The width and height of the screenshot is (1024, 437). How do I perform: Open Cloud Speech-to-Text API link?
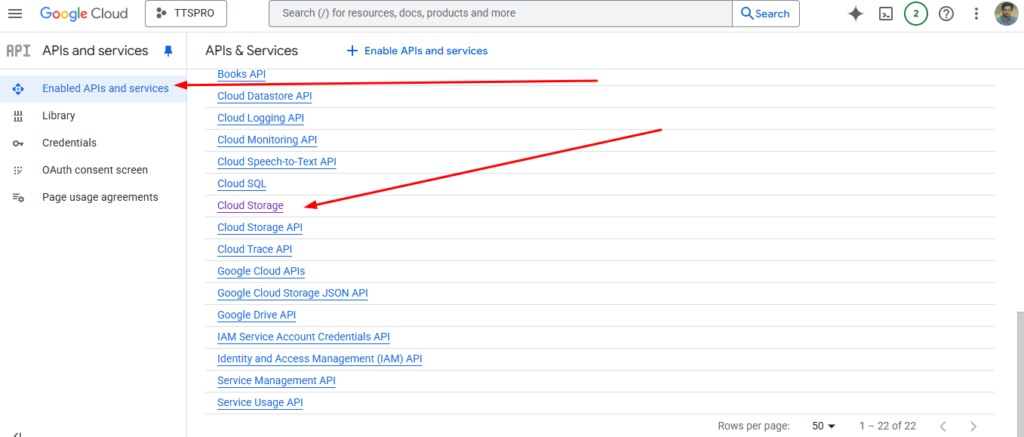[x=277, y=162]
